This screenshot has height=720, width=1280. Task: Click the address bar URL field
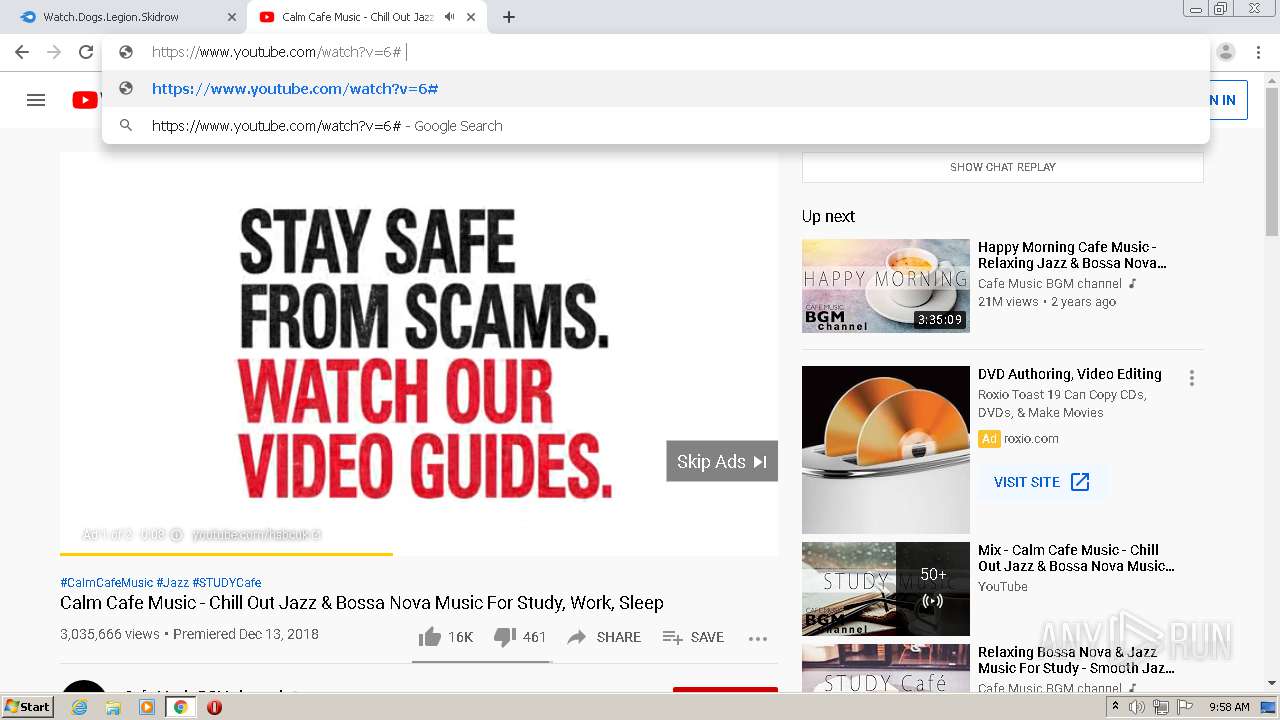coord(655,52)
